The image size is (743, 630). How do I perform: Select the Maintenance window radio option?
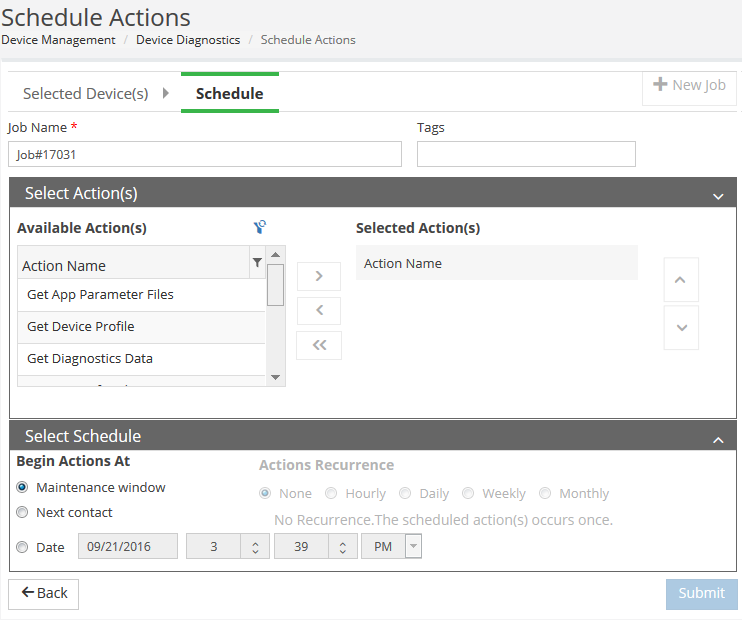point(22,488)
